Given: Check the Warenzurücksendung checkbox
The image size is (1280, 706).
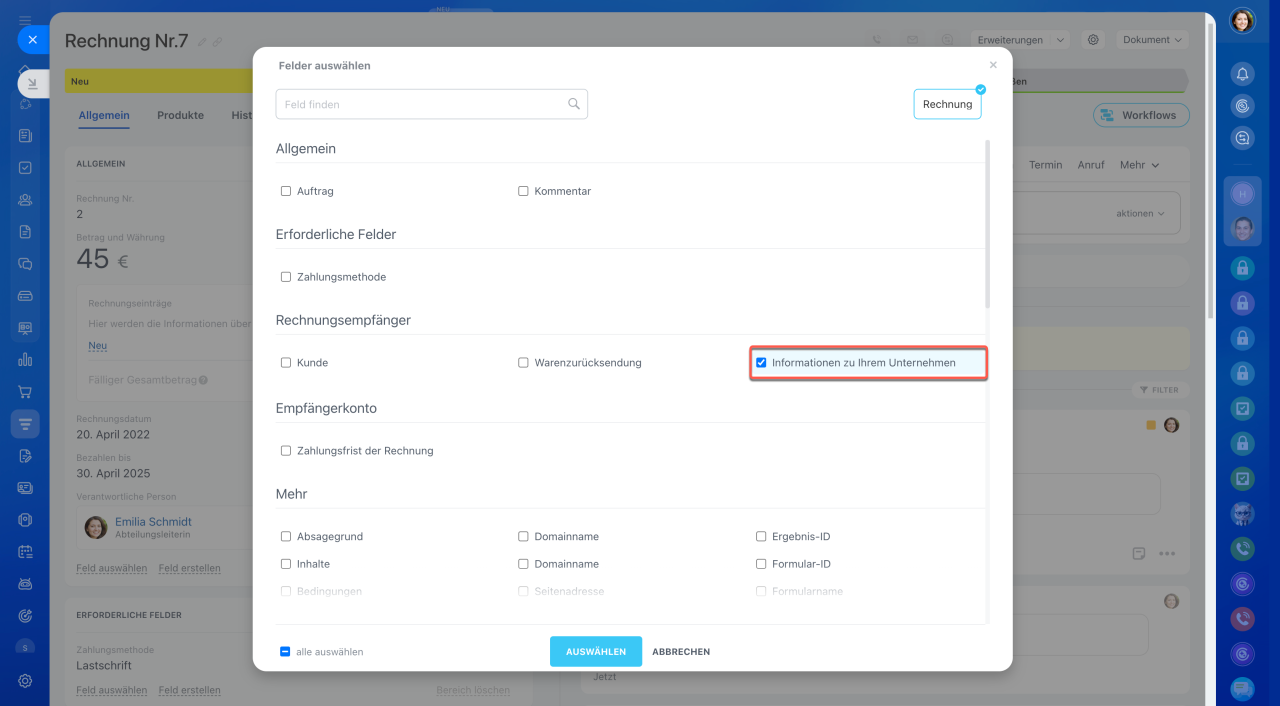Looking at the screenshot, I should tap(523, 363).
